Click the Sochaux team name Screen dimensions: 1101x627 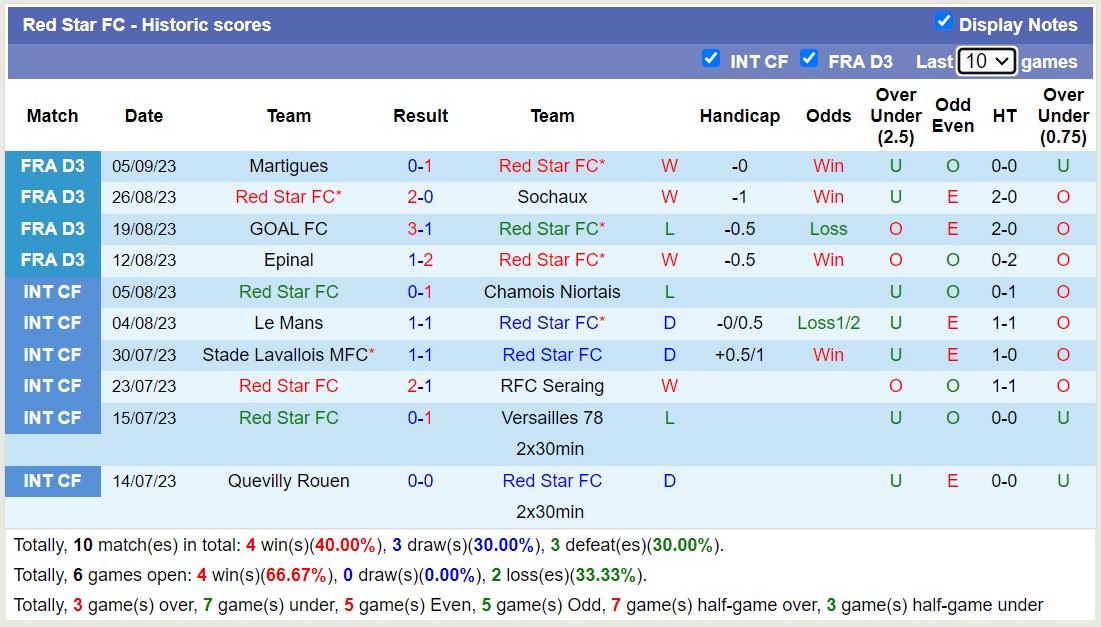pyautogui.click(x=552, y=196)
